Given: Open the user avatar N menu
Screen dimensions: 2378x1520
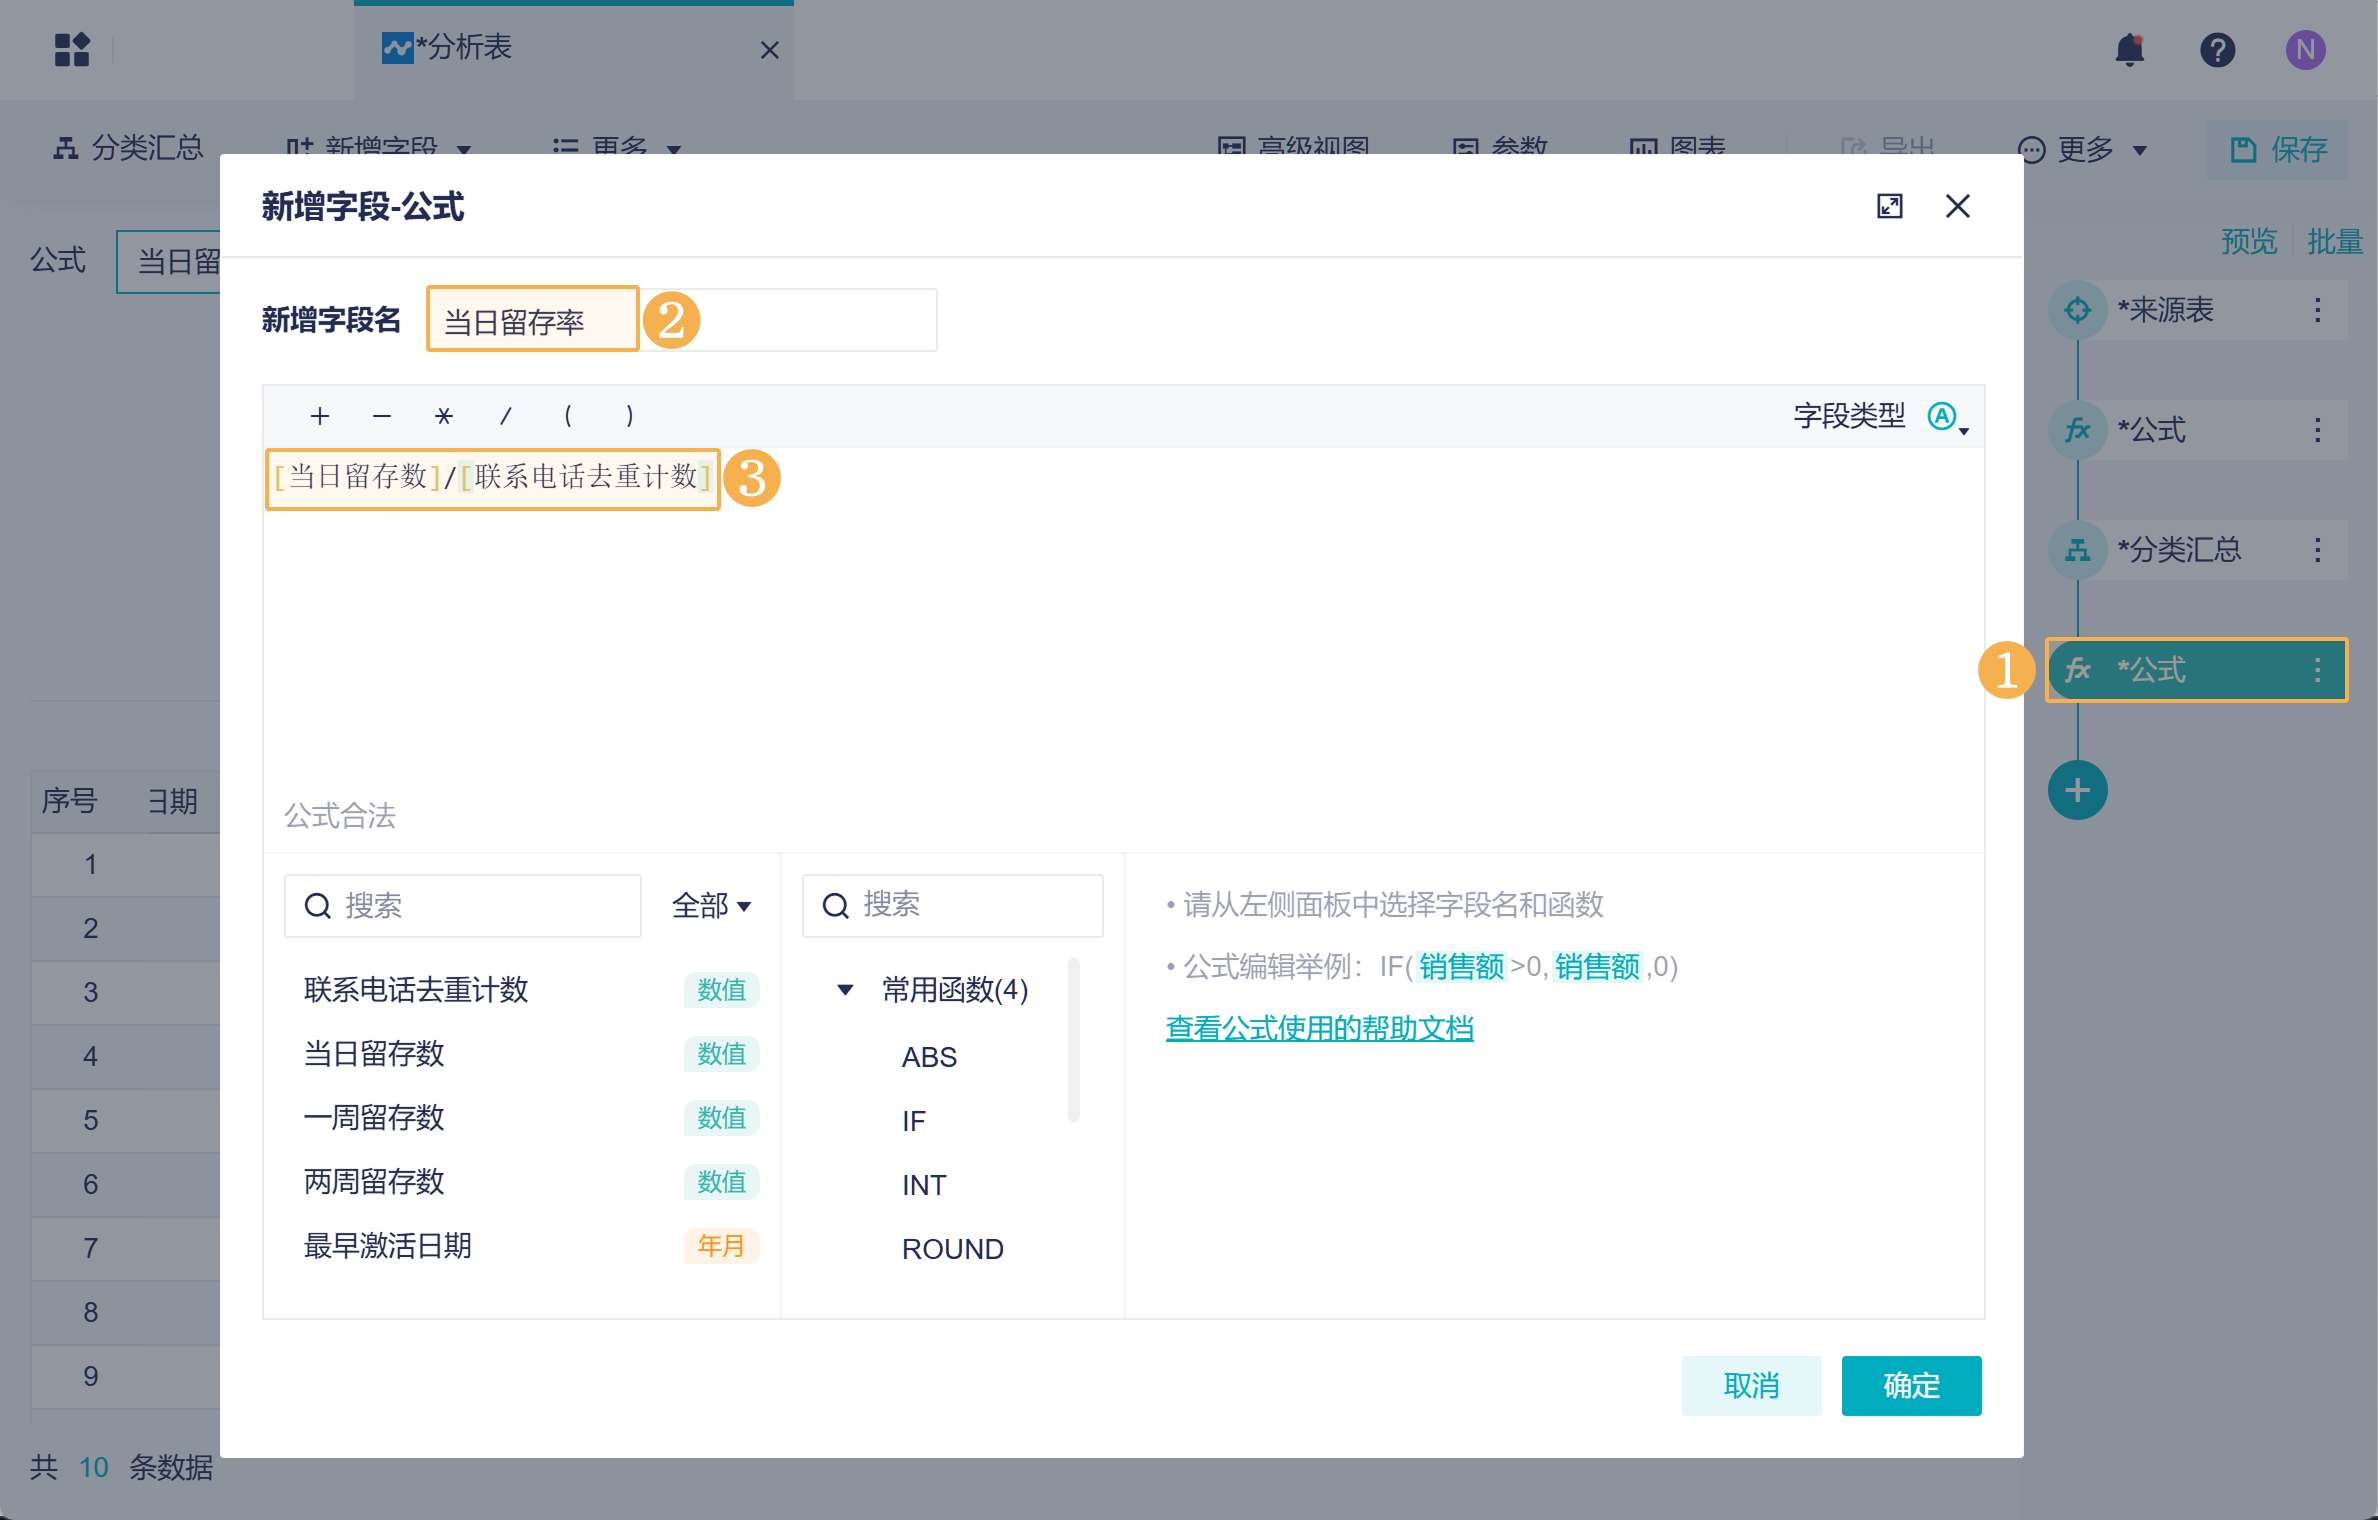Looking at the screenshot, I should [2305, 50].
